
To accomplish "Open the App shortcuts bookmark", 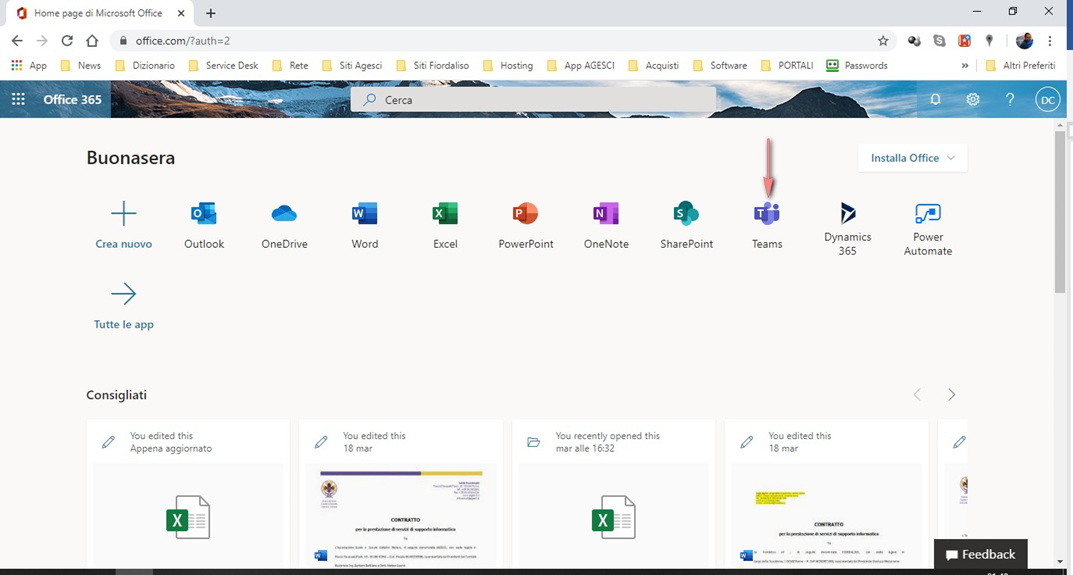I will [29, 66].
